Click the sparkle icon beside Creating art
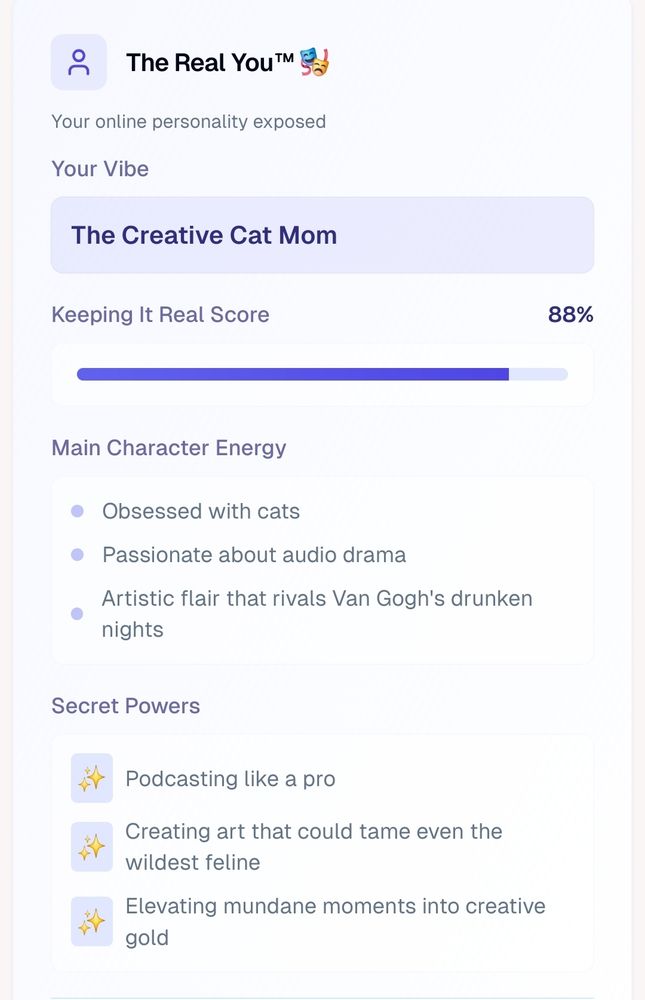Viewport: 645px width, 1000px height. click(x=91, y=846)
